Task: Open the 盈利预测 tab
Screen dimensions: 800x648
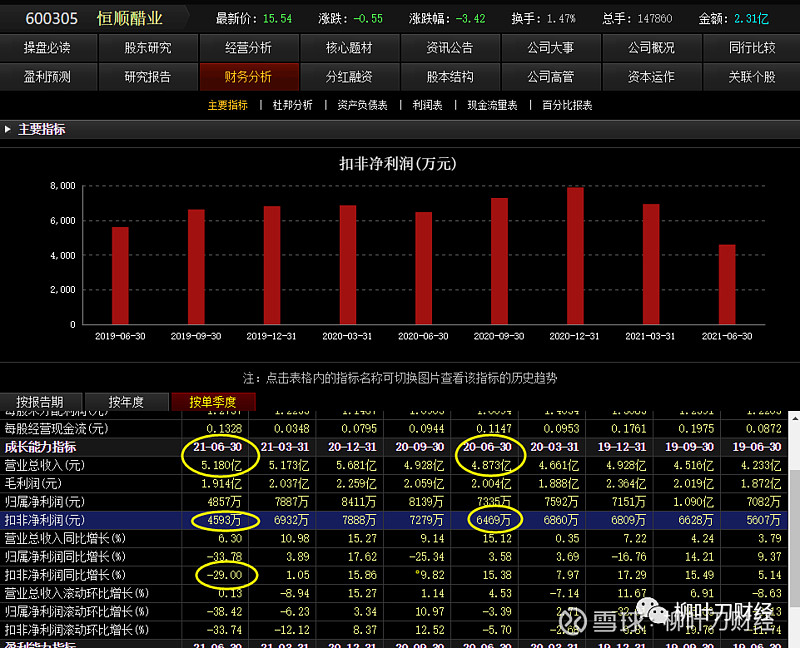Action: (x=47, y=77)
